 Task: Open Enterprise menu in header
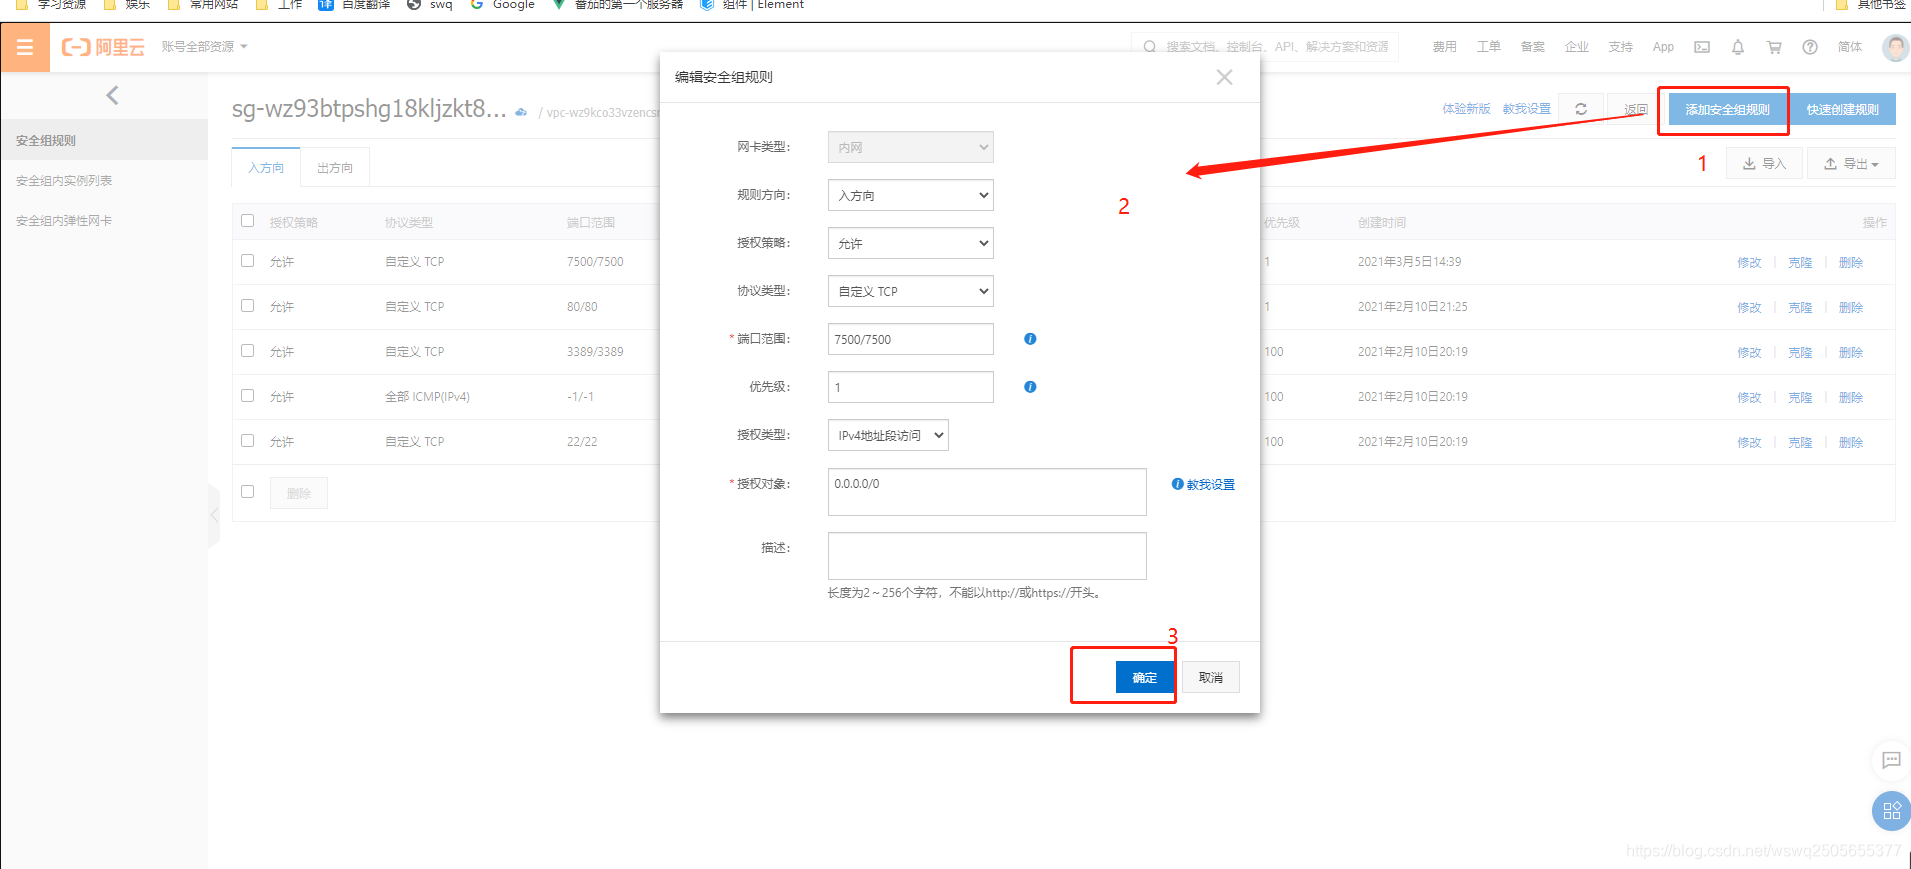tap(1576, 47)
